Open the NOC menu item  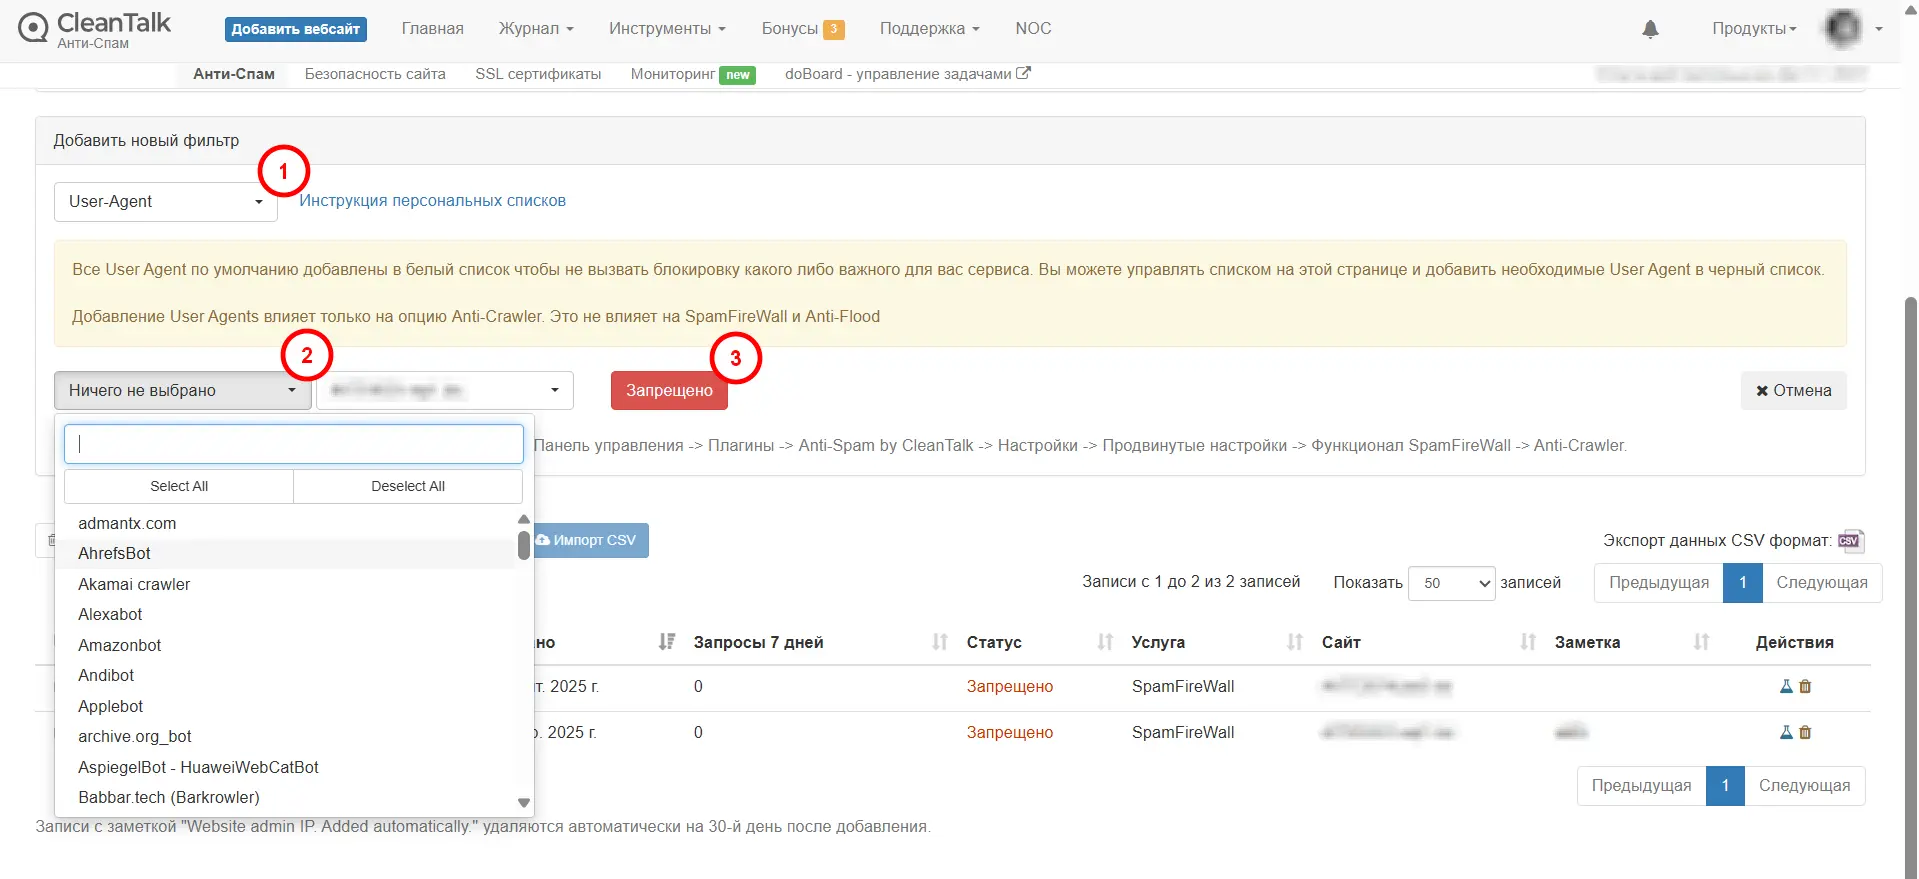(x=1033, y=28)
